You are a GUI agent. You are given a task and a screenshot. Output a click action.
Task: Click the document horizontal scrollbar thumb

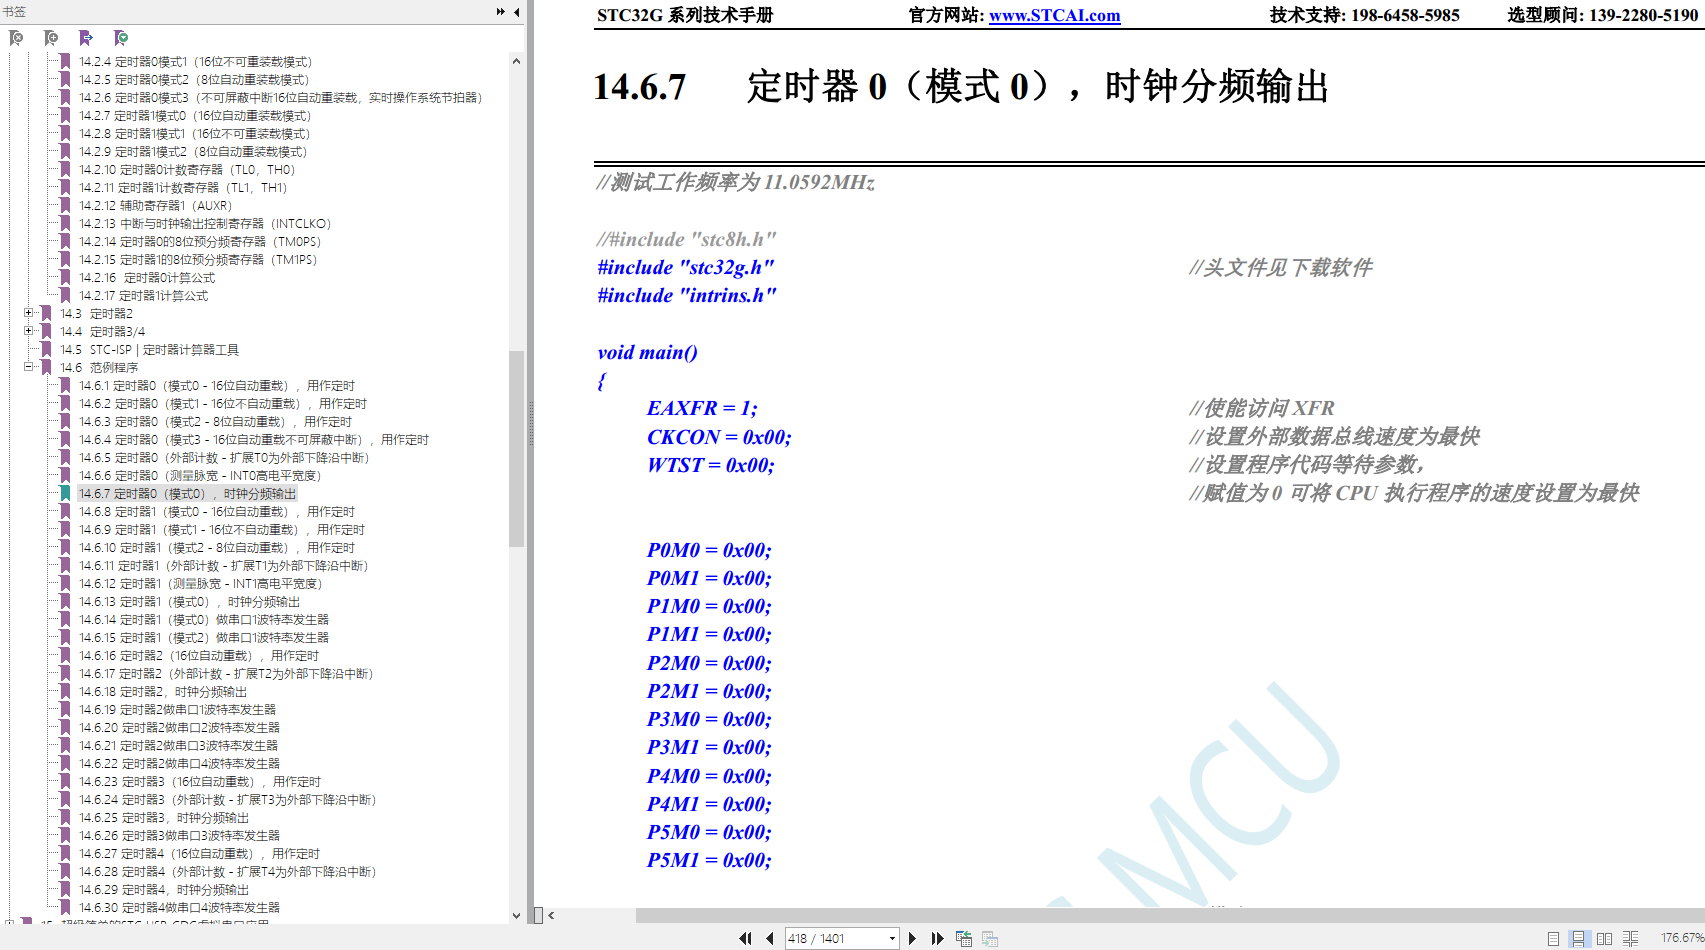pyautogui.click(x=1170, y=915)
